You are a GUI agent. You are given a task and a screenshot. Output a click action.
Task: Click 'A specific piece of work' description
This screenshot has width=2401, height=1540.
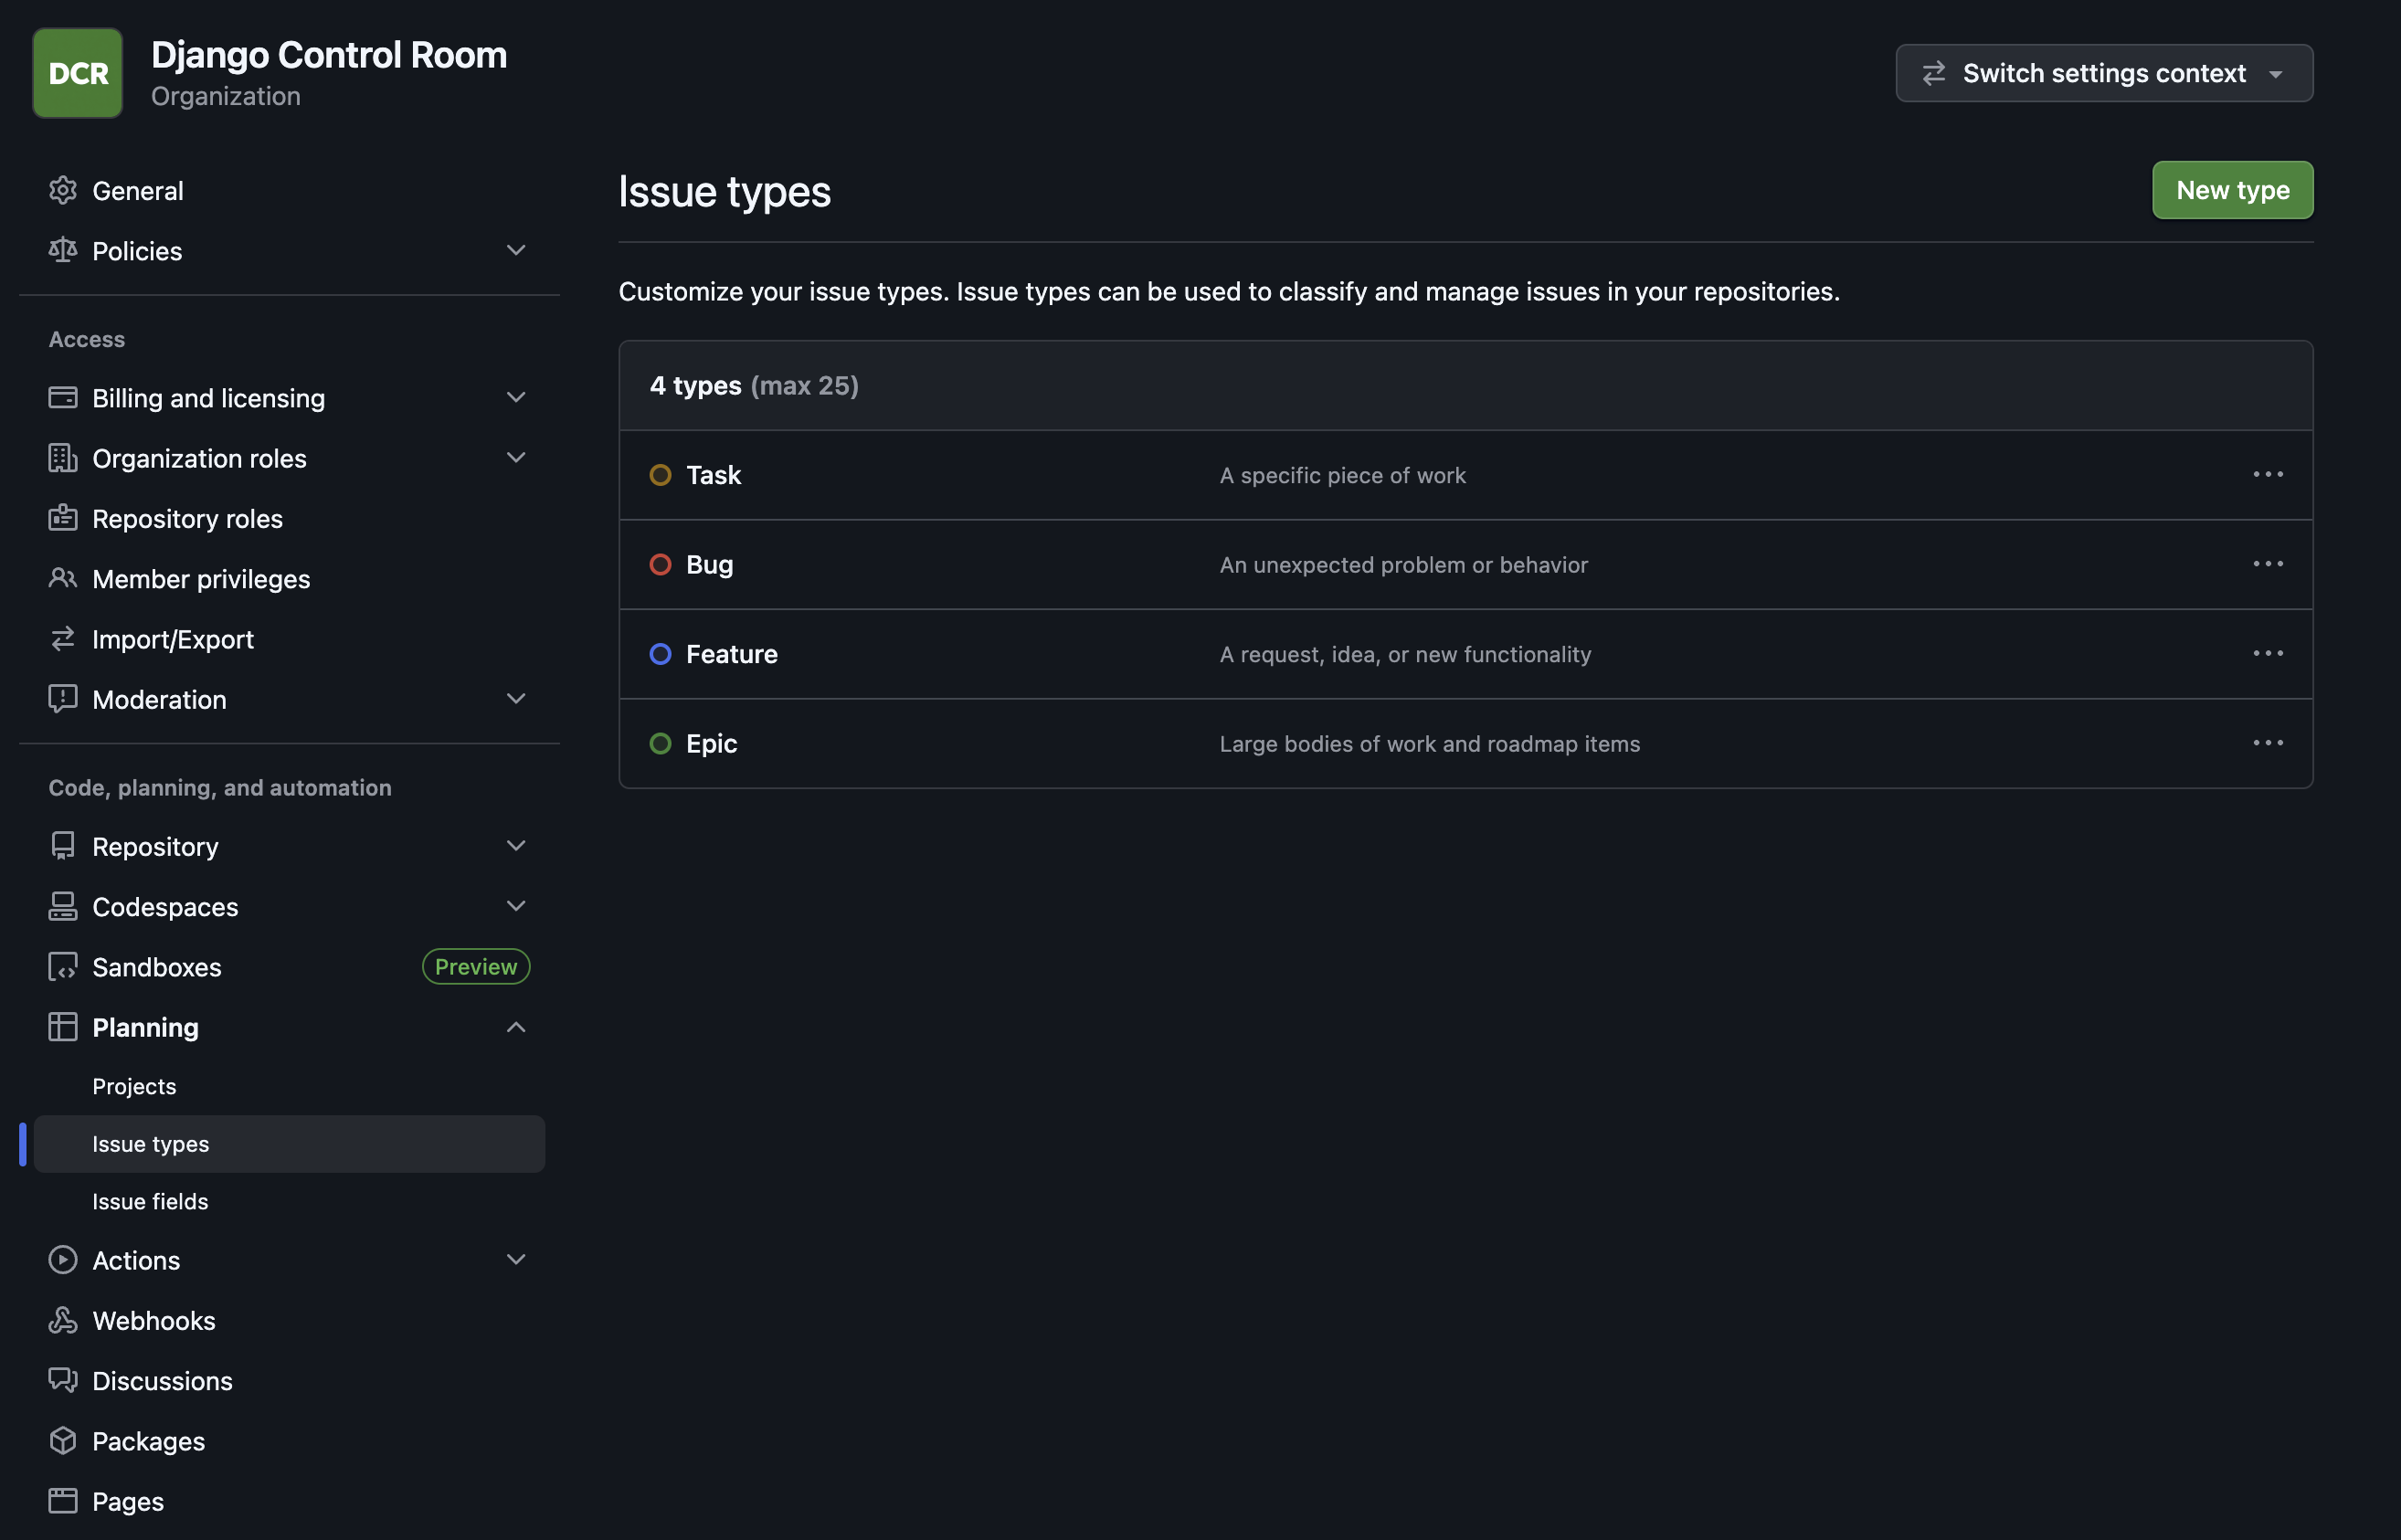coord(1342,475)
